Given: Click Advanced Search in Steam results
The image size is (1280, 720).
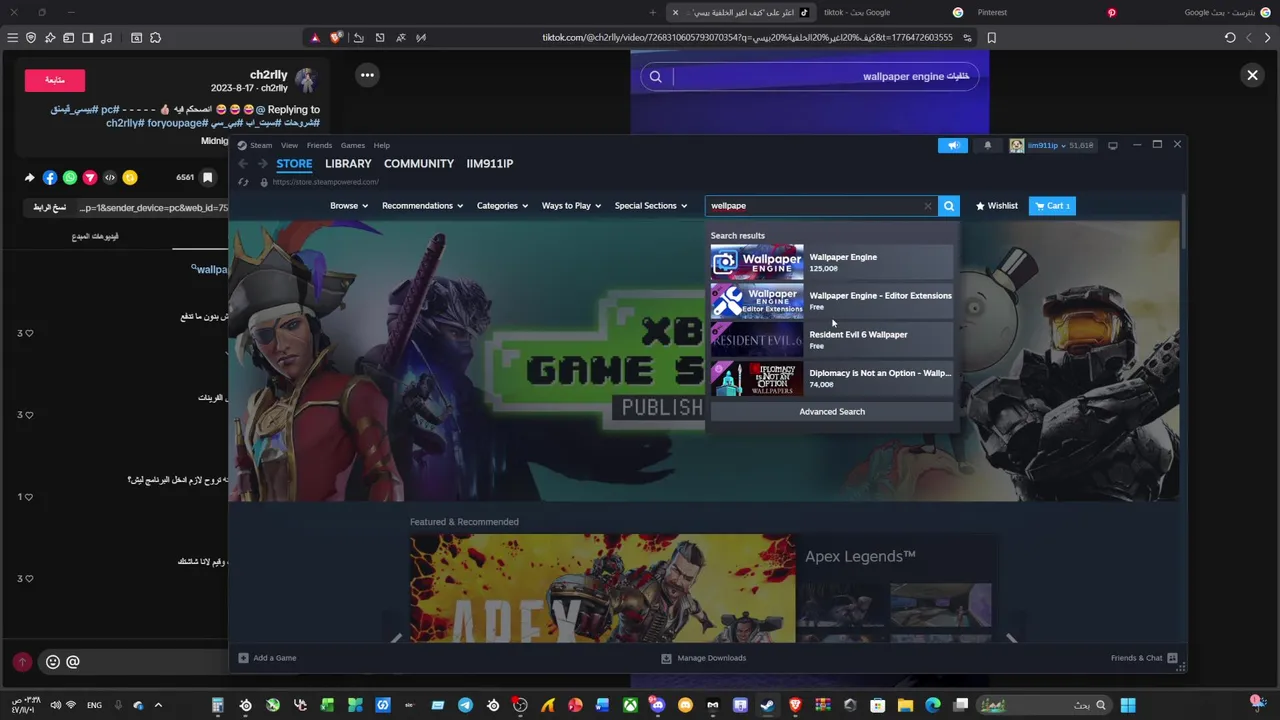Looking at the screenshot, I should pyautogui.click(x=832, y=412).
